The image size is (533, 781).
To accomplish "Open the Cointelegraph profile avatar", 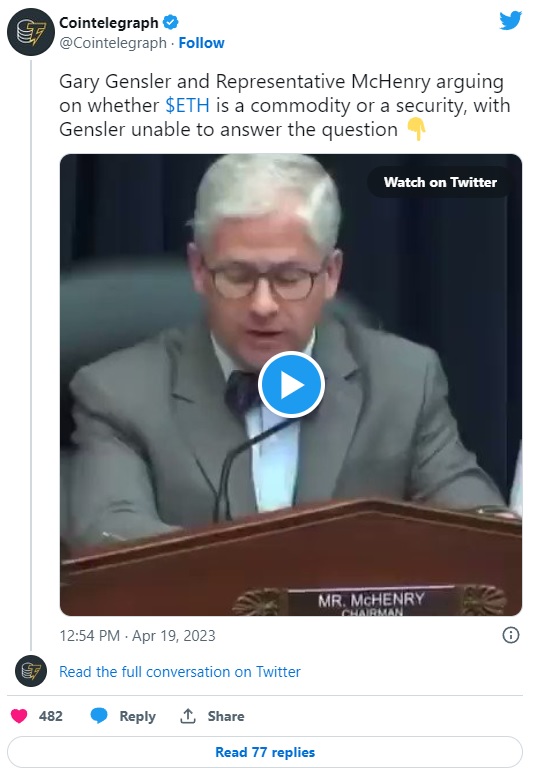I will tap(30, 32).
